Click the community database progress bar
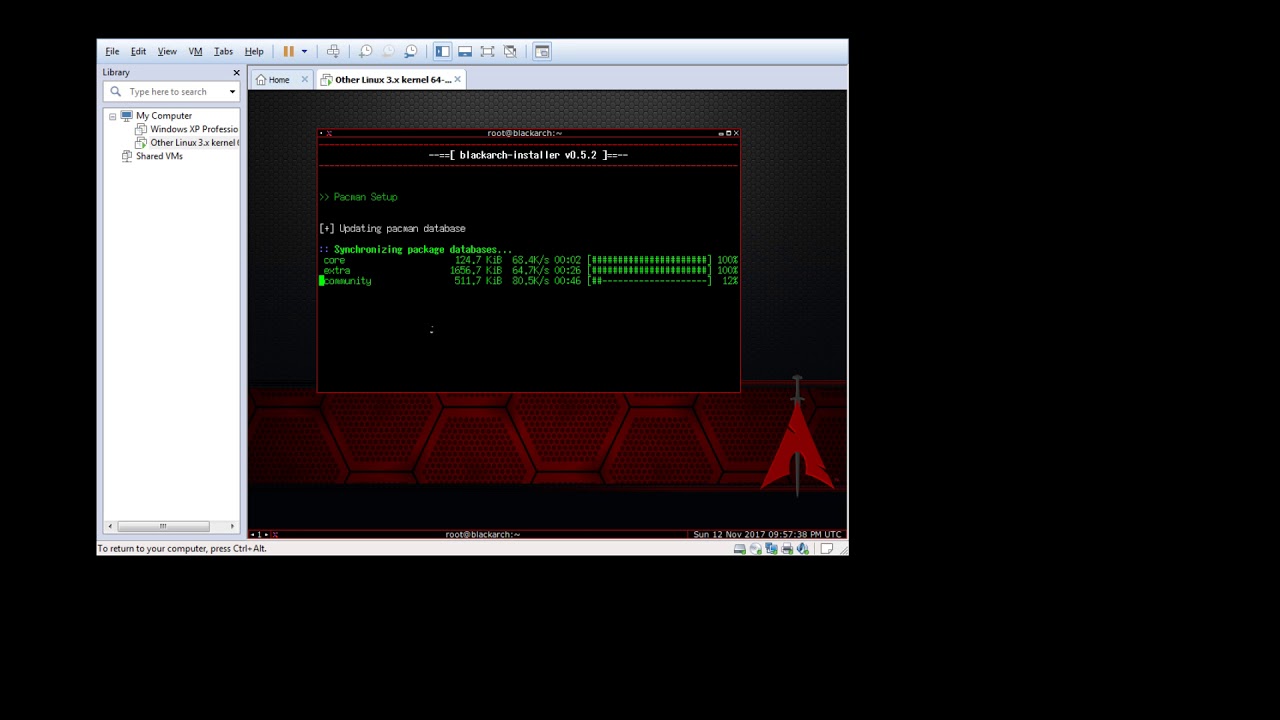This screenshot has width=1280, height=720. click(x=649, y=281)
